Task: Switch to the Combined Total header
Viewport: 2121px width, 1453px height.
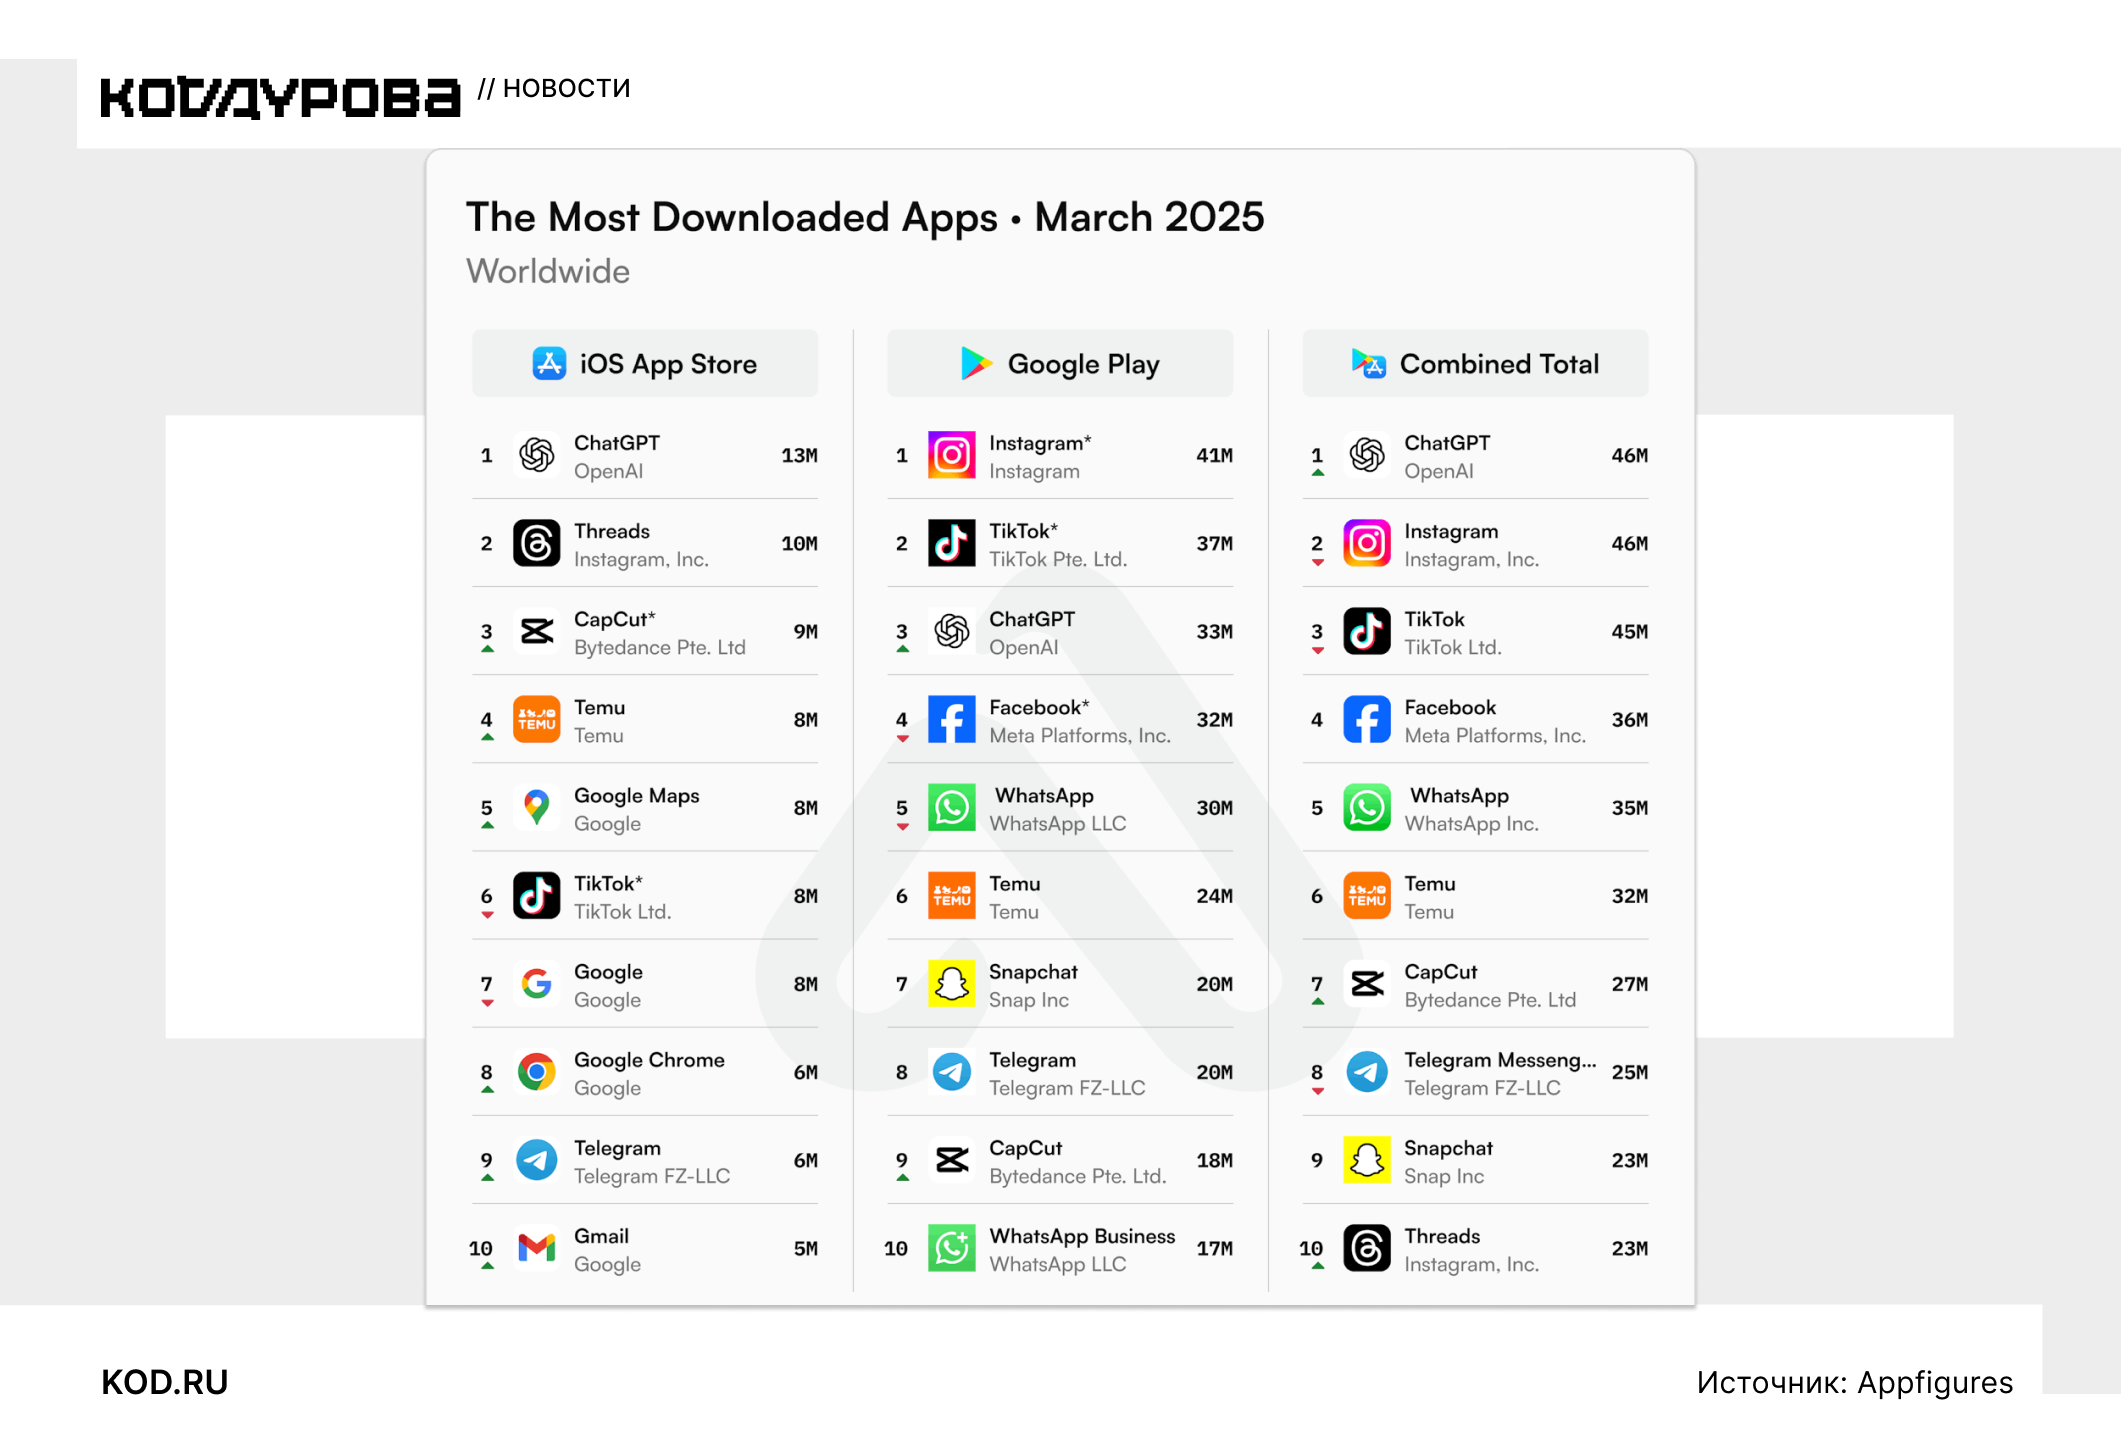Action: (1475, 364)
